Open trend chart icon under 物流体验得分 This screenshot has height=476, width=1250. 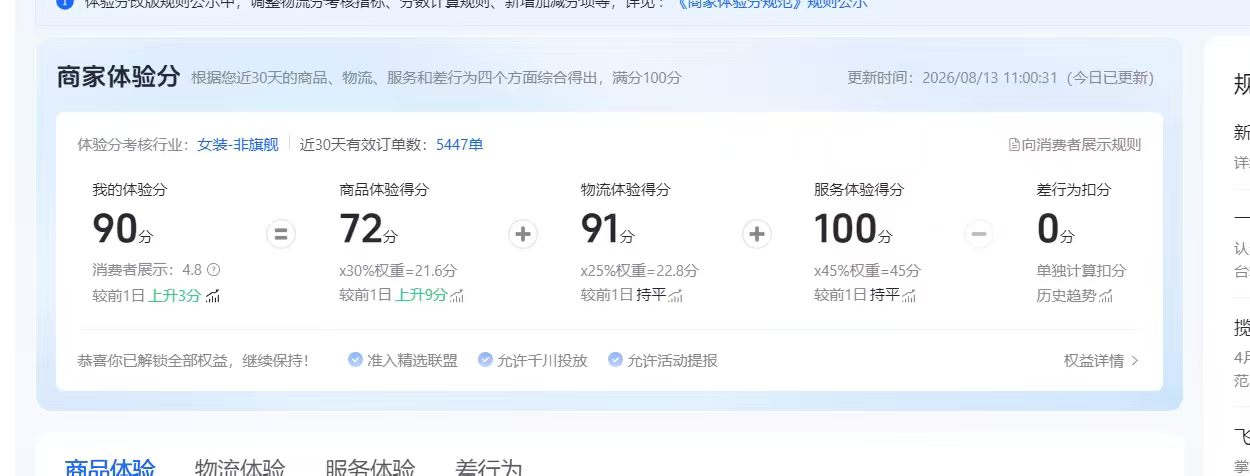tap(675, 296)
